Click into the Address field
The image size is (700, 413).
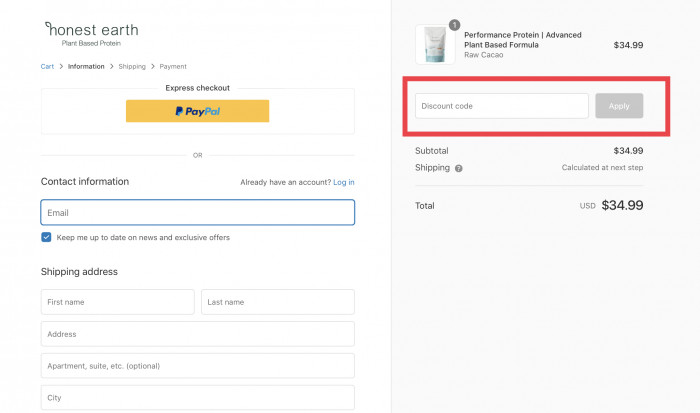pos(197,334)
